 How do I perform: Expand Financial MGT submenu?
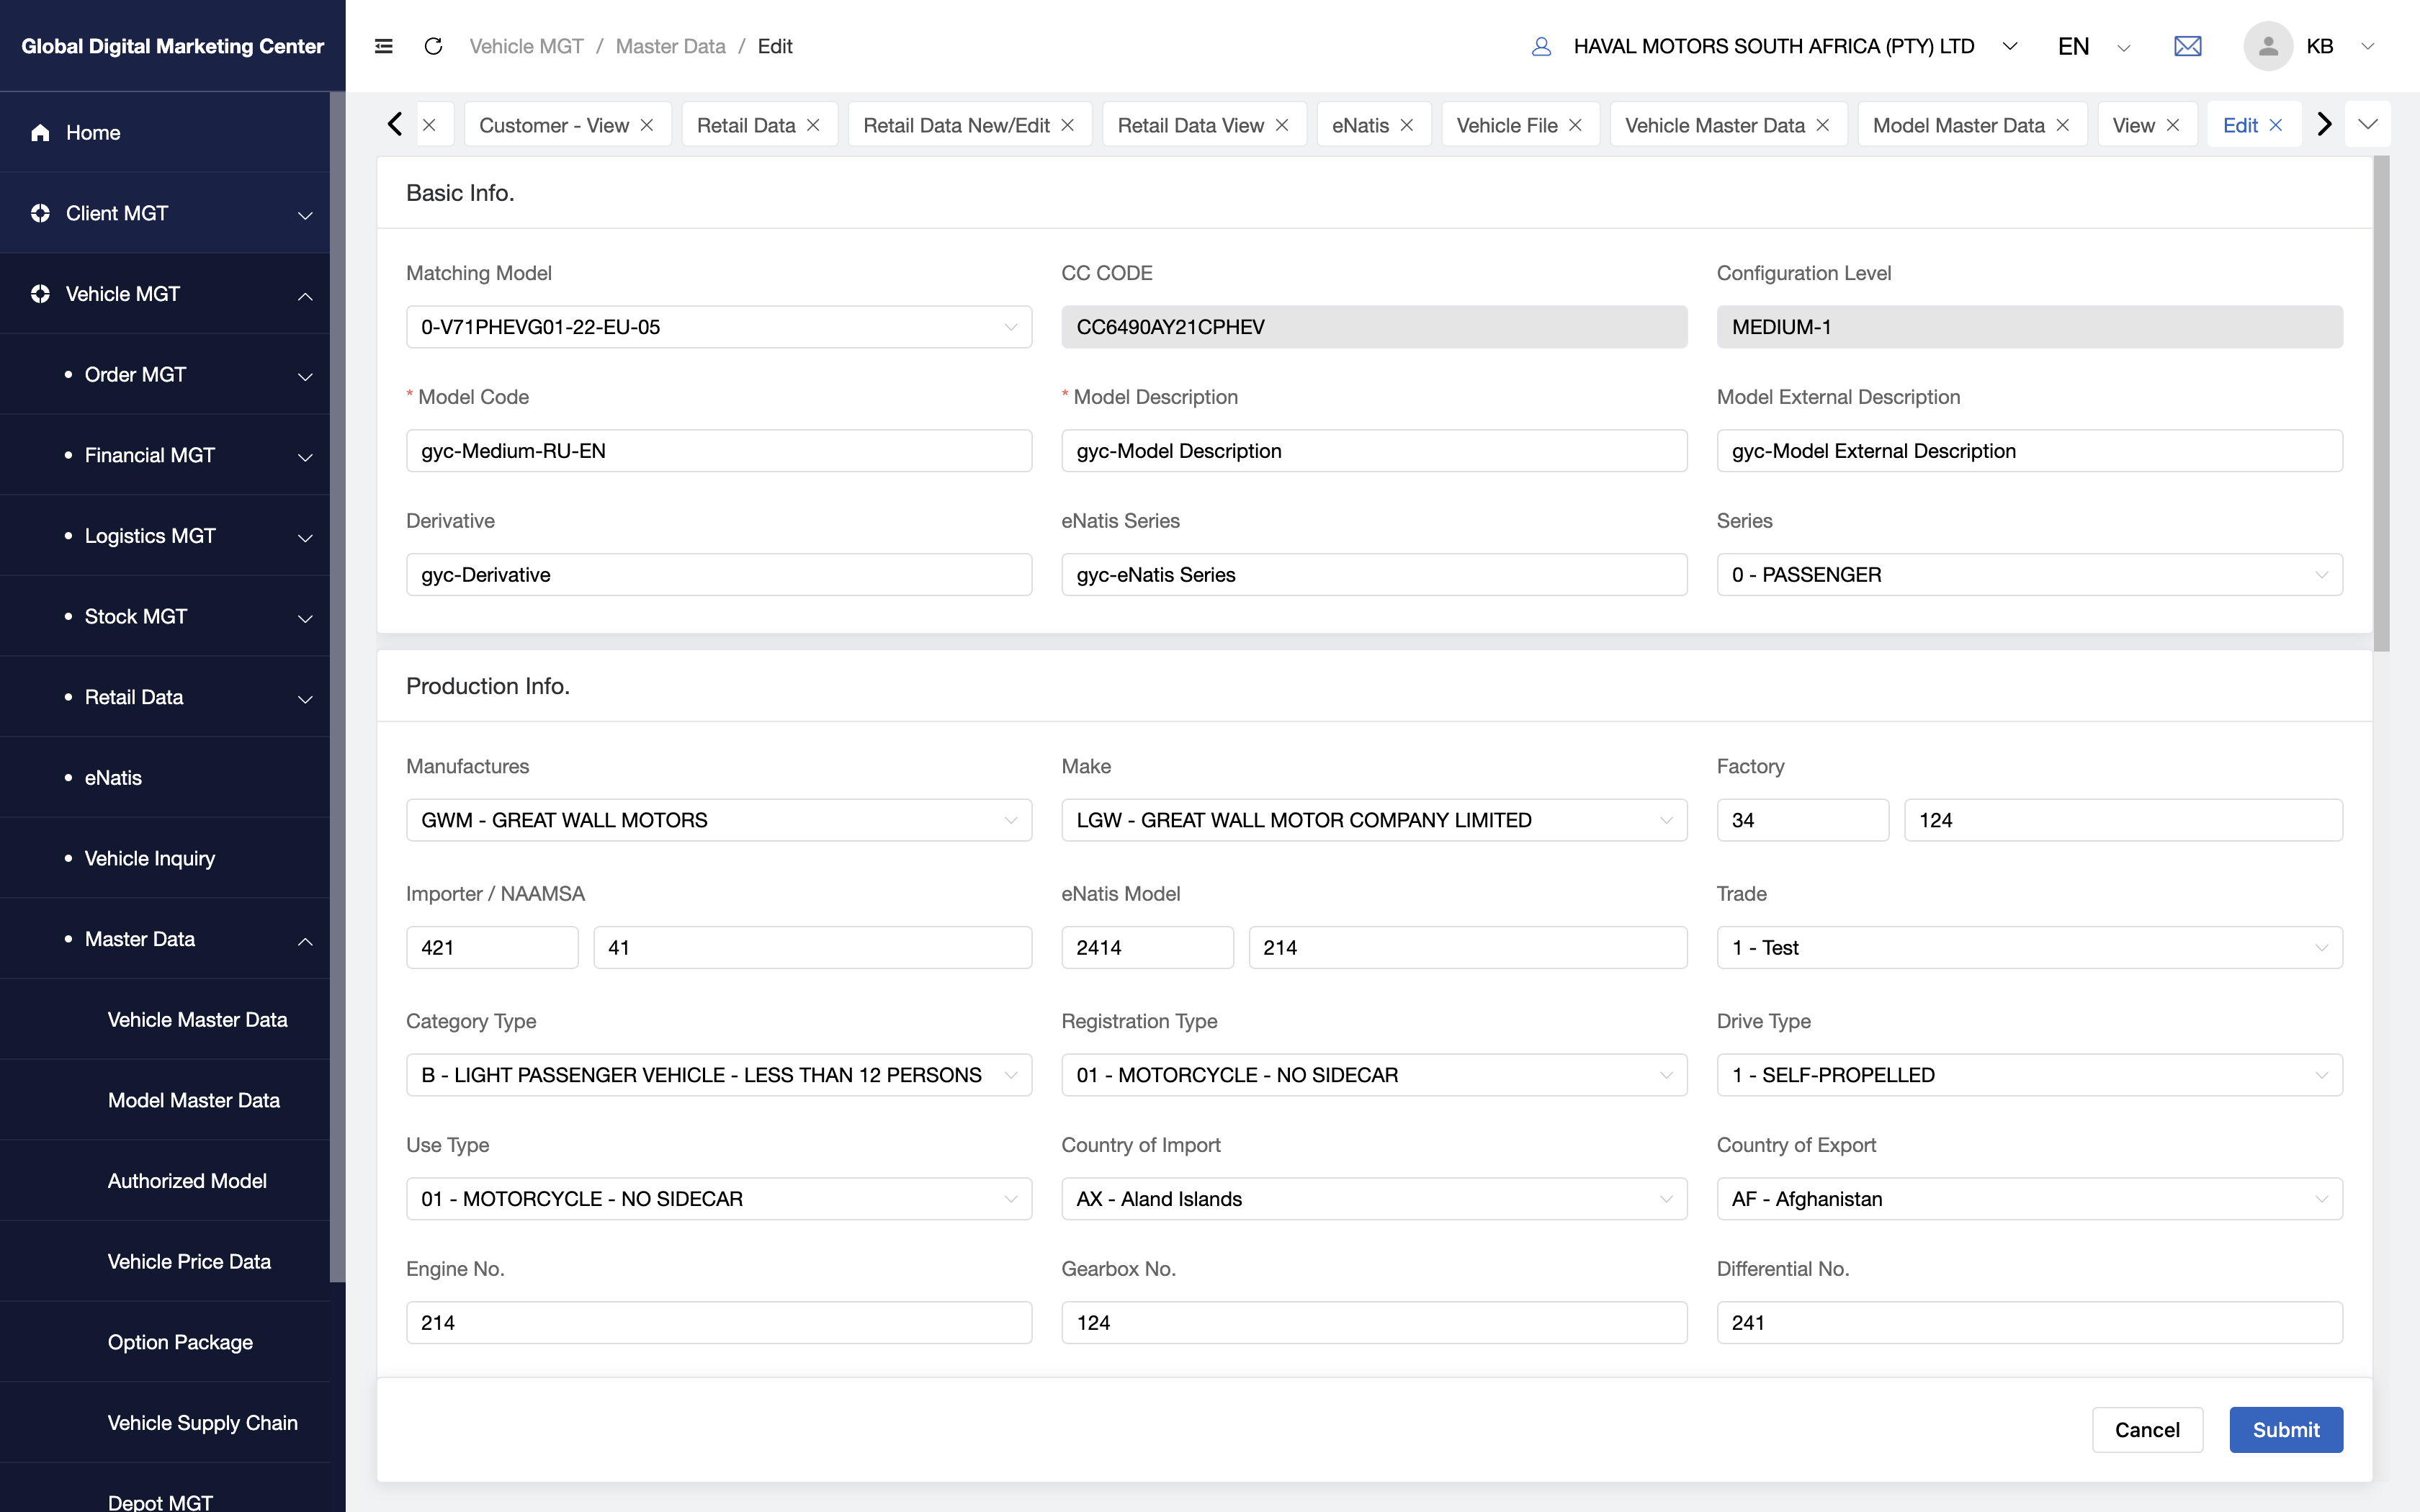[x=165, y=455]
